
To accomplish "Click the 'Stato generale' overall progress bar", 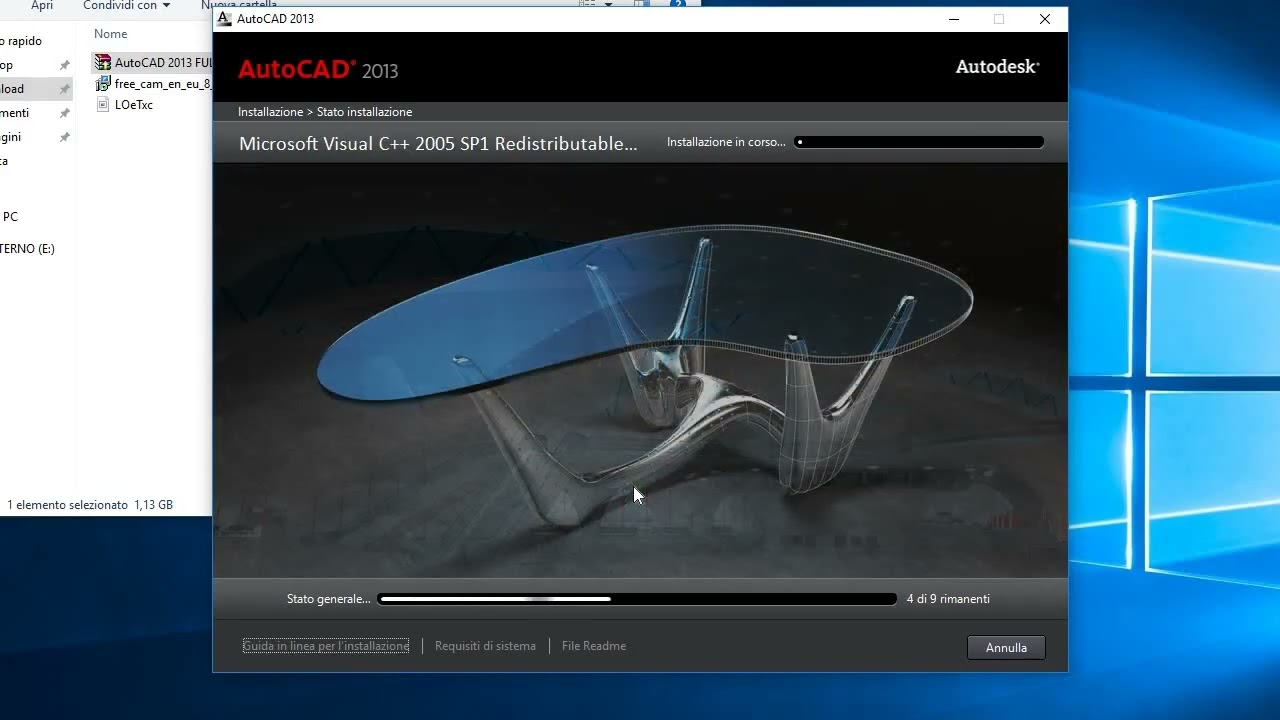I will (x=638, y=599).
